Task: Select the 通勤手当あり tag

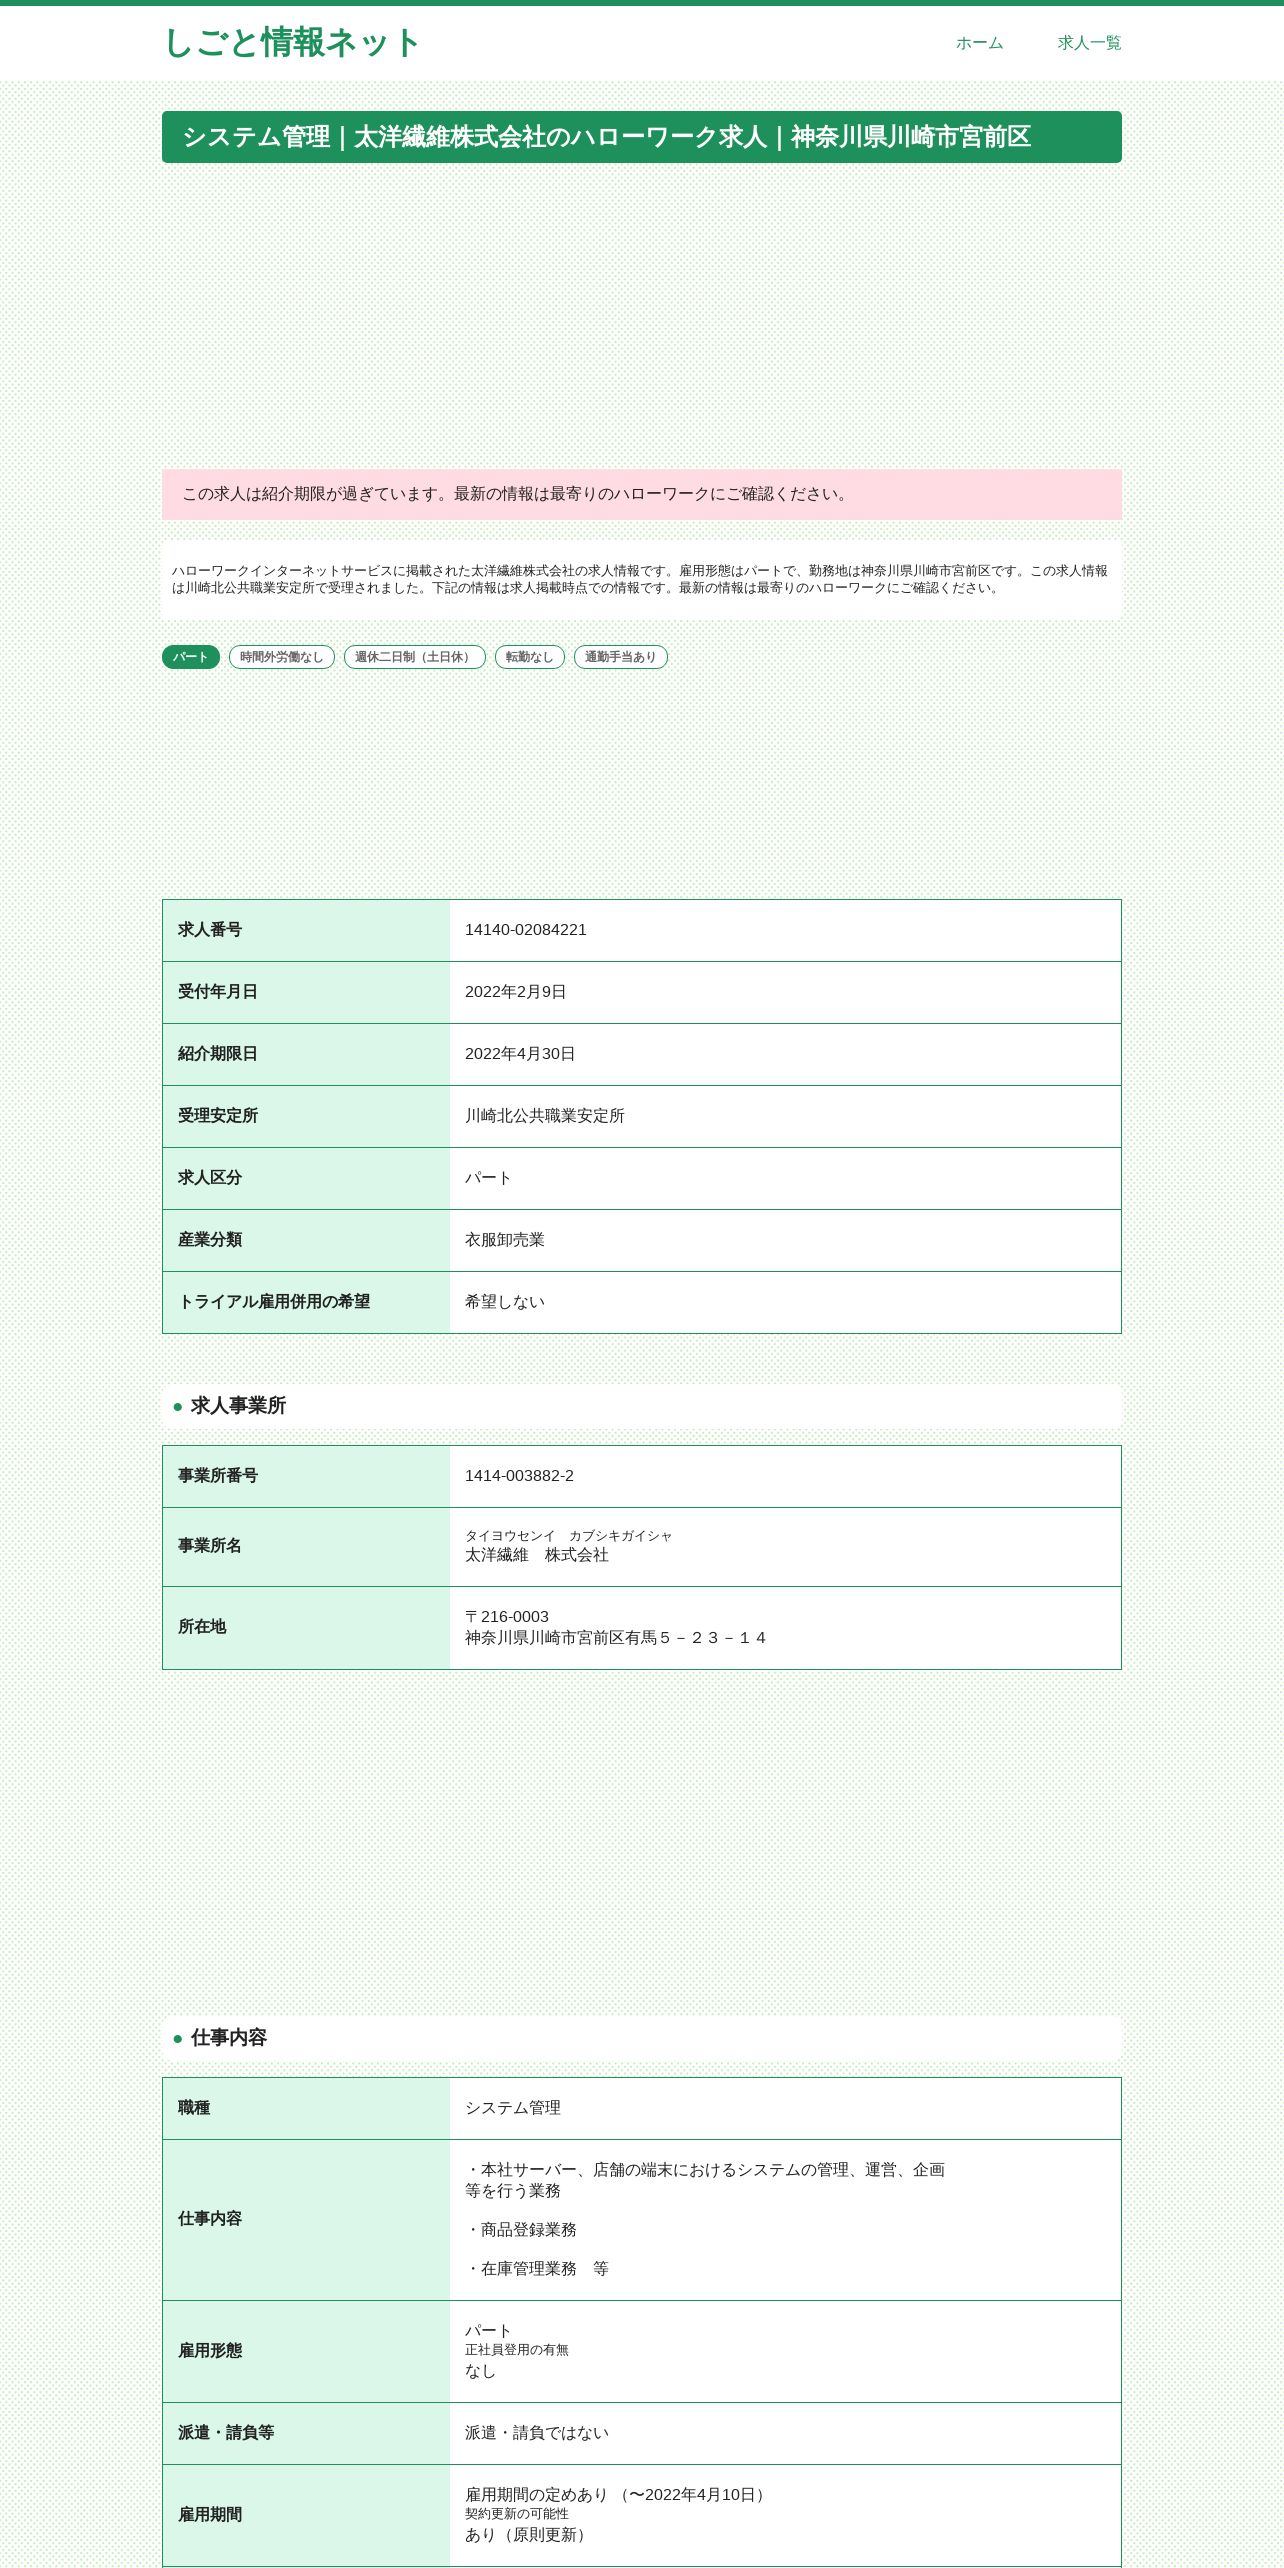Action: [621, 657]
